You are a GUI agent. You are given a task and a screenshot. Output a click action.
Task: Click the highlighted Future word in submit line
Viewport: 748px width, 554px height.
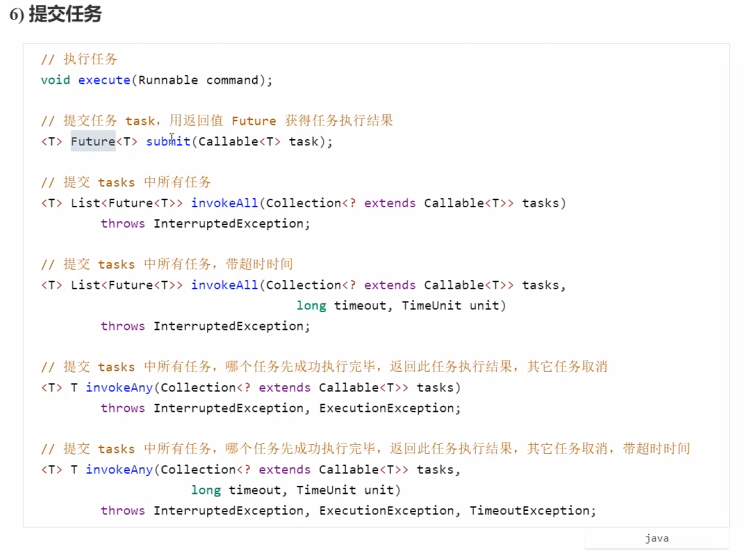point(92,142)
